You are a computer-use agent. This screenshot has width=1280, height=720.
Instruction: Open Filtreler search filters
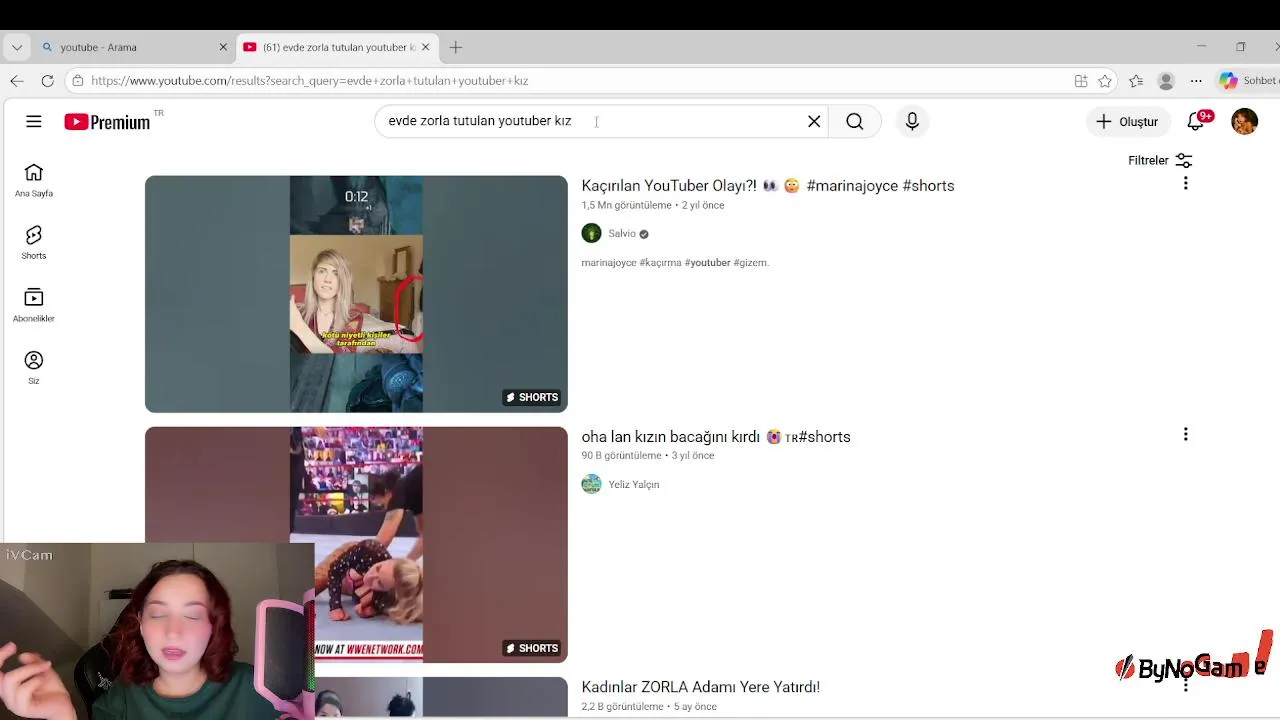pos(1160,160)
